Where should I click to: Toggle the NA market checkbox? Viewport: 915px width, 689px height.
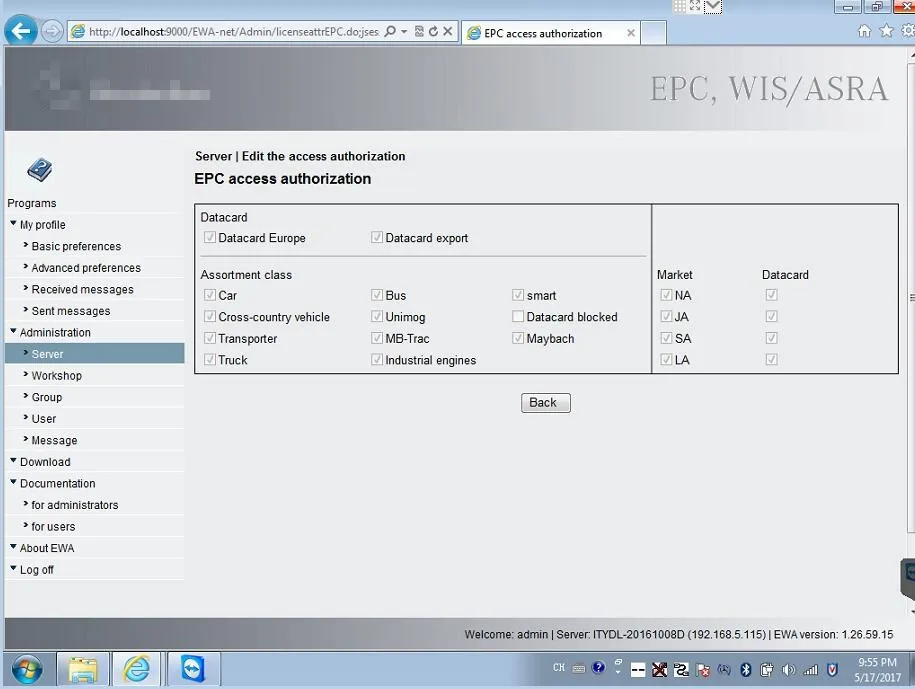click(666, 295)
